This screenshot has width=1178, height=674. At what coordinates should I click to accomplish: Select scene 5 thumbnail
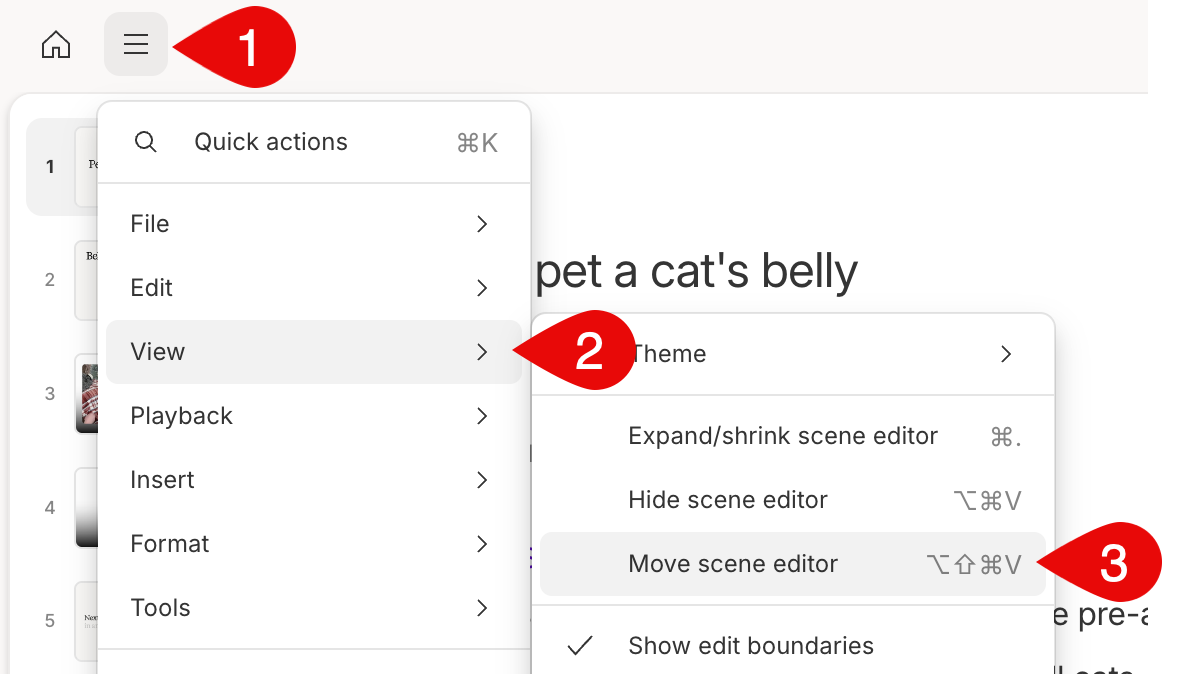pyautogui.click(x=86, y=621)
